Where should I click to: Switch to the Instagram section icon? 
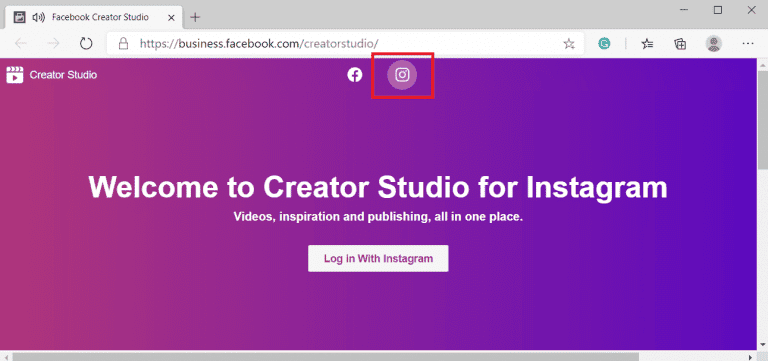click(402, 75)
